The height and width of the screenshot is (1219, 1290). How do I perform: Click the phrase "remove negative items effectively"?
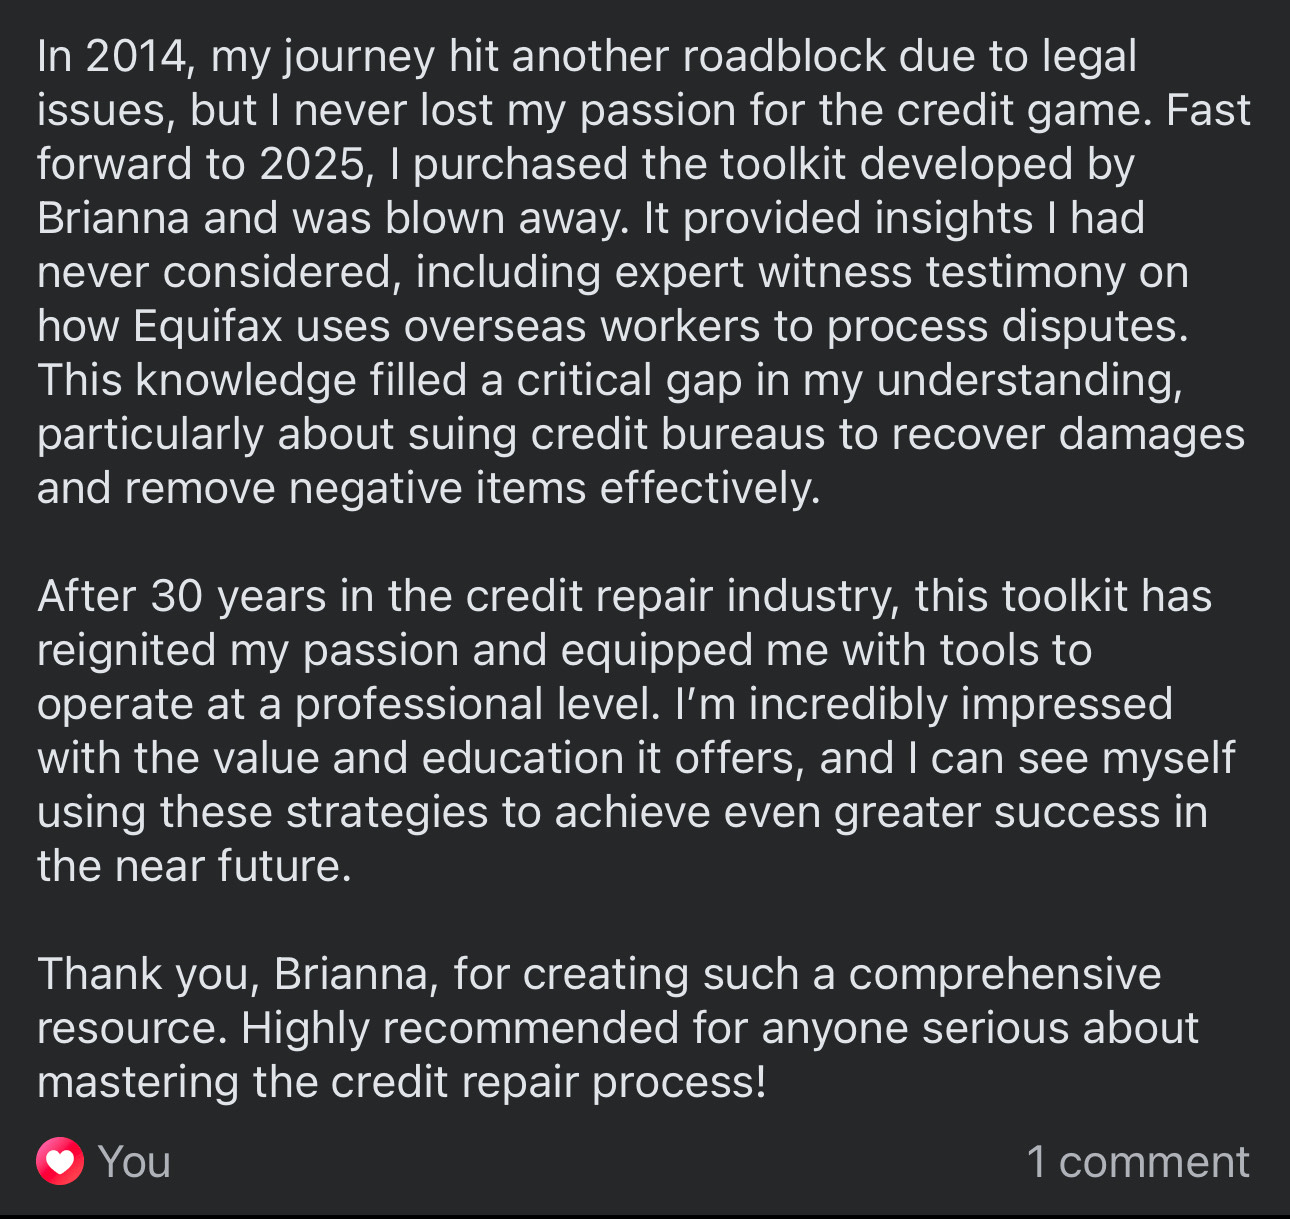coord(472,488)
